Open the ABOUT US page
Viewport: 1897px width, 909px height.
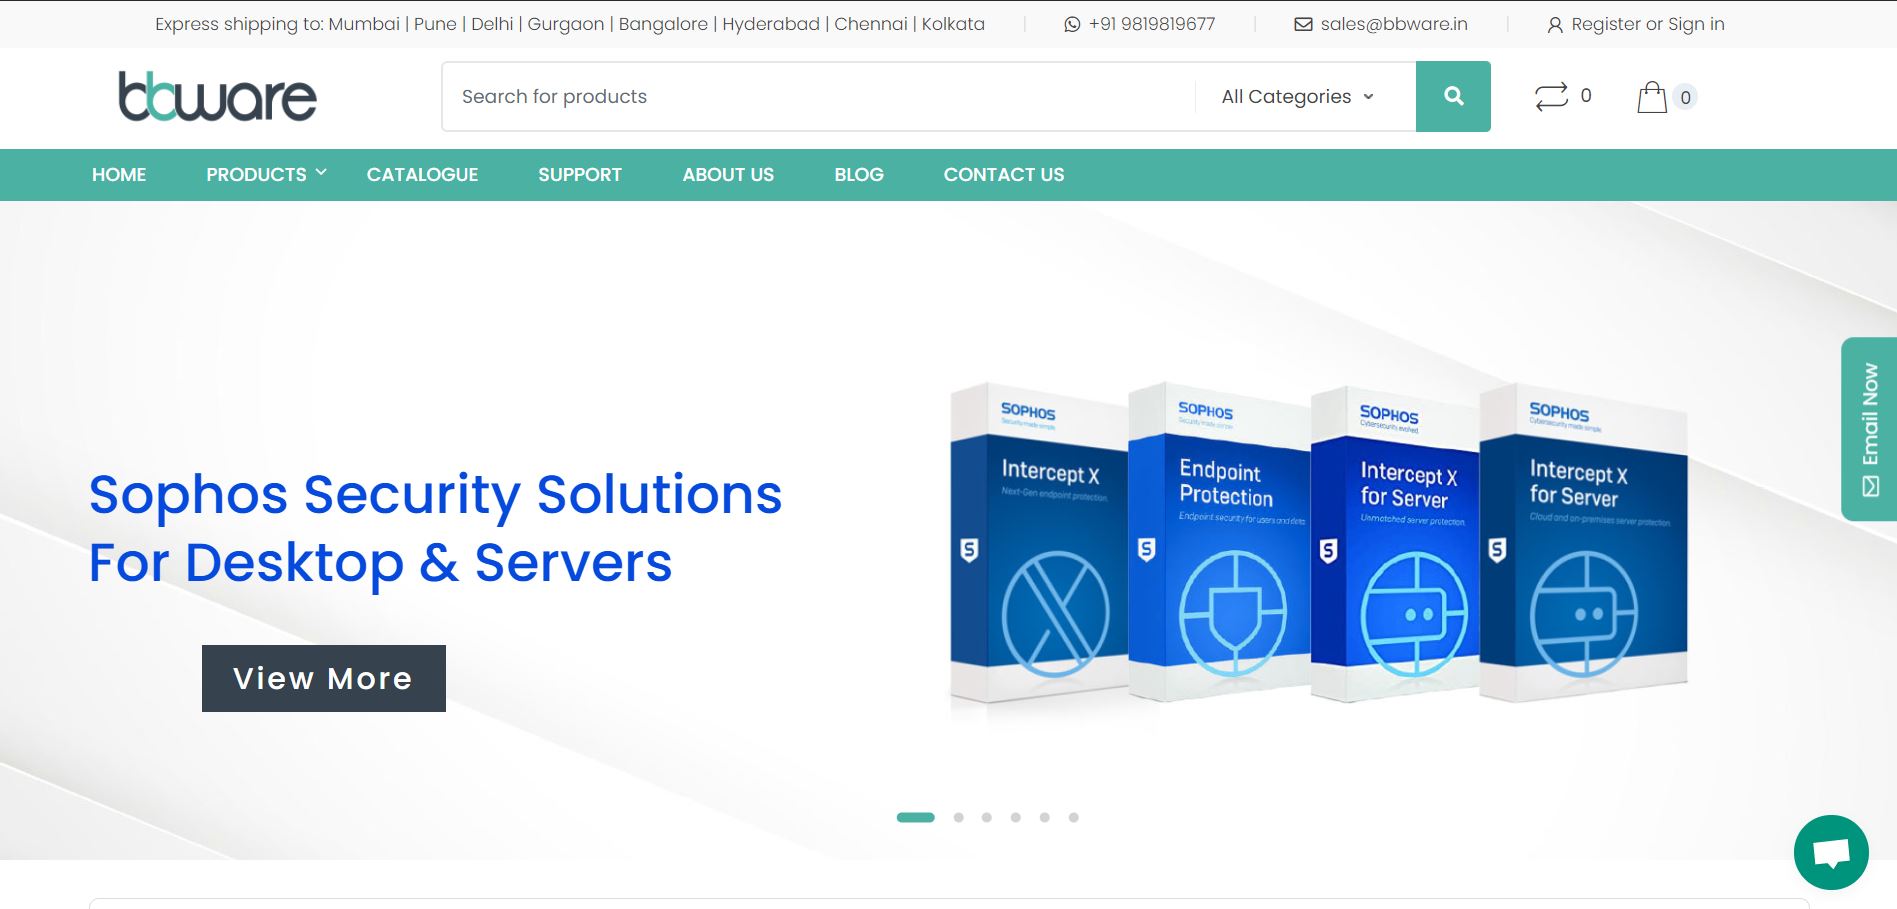click(x=728, y=175)
